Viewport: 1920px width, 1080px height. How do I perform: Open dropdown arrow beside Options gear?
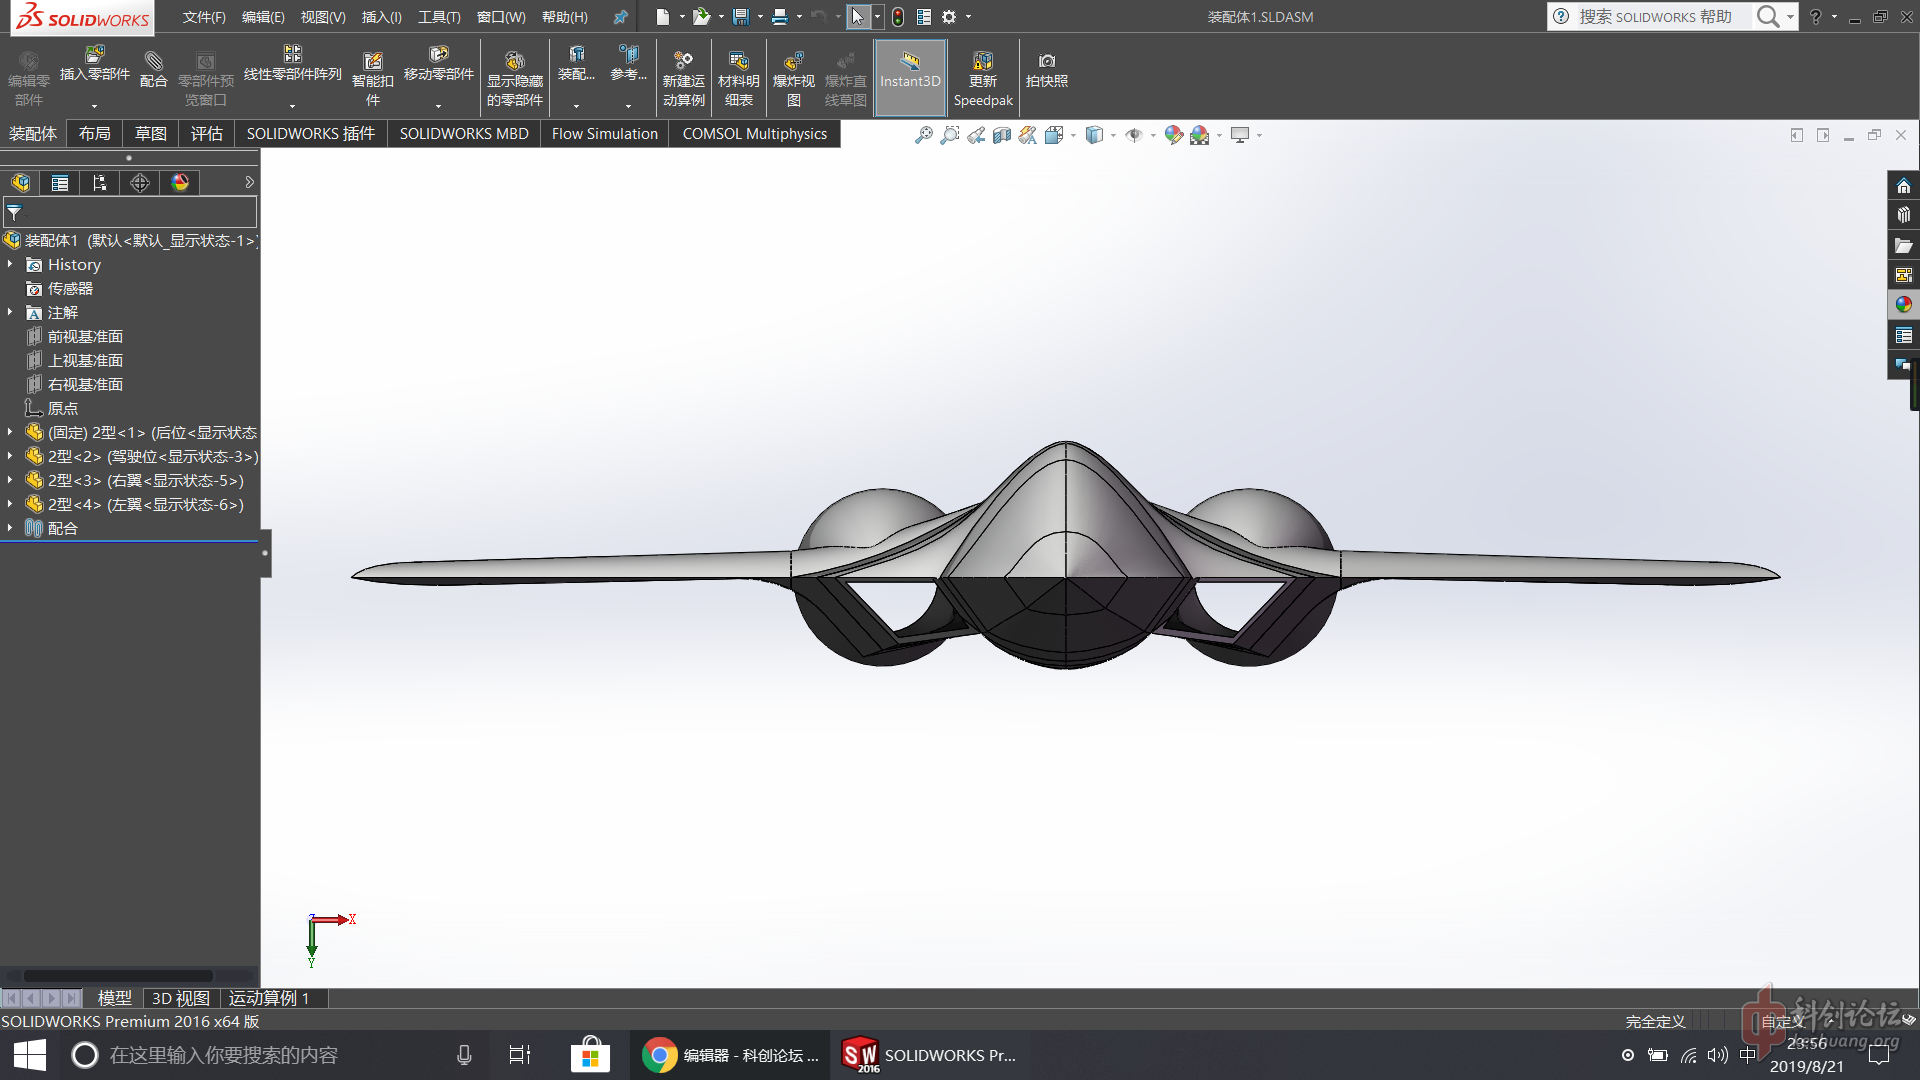pyautogui.click(x=968, y=17)
